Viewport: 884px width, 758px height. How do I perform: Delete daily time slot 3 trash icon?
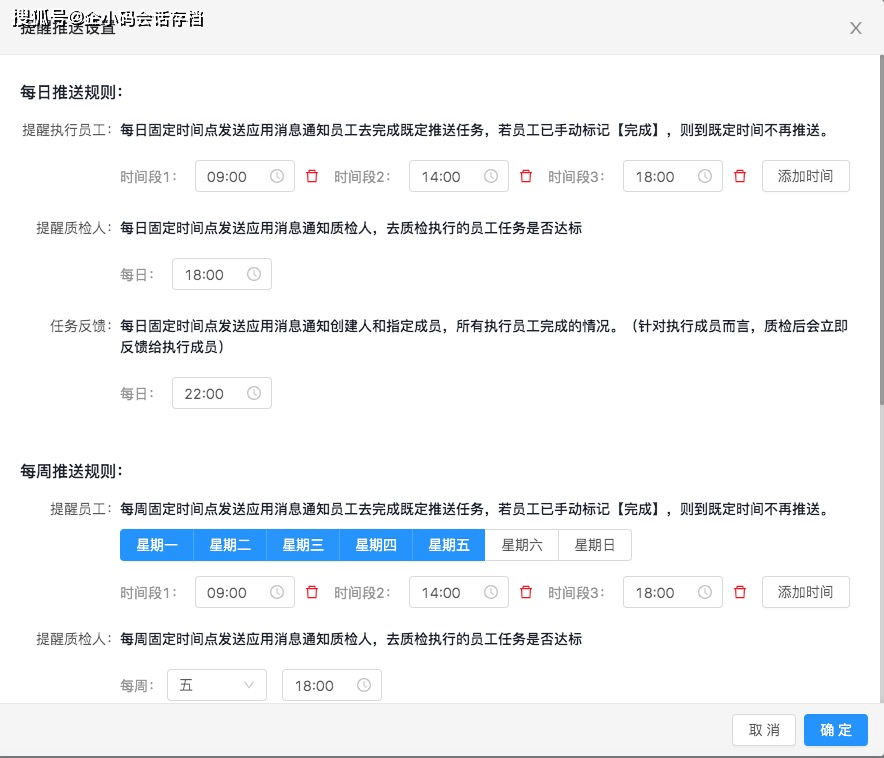point(740,176)
